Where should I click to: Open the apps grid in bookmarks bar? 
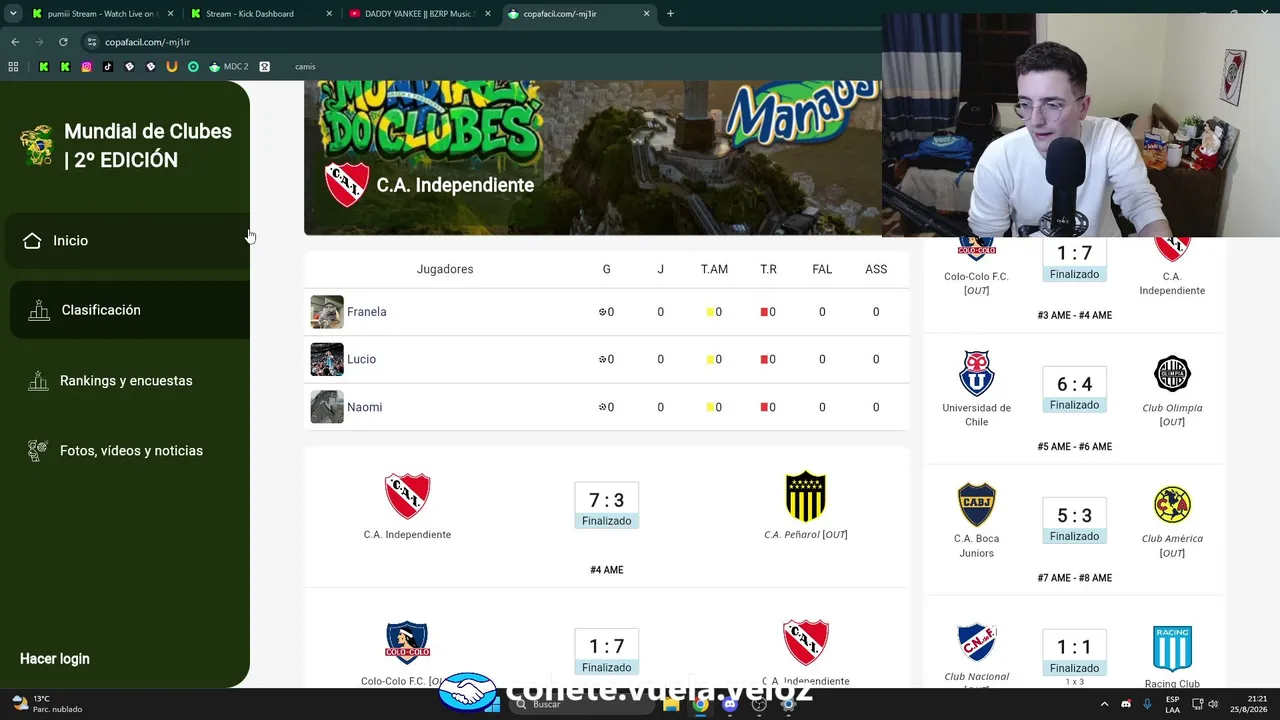tap(13, 67)
